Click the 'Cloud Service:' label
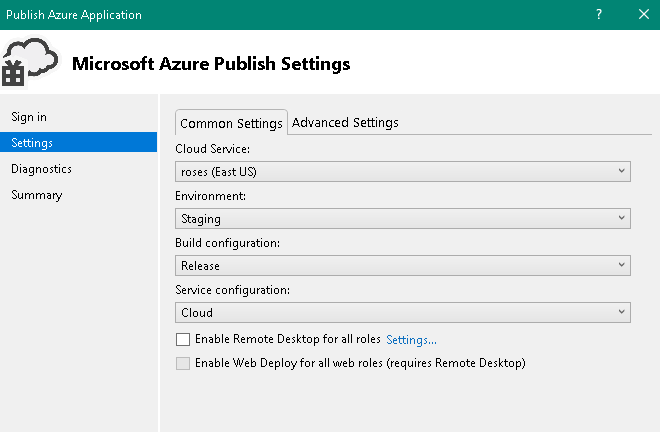Viewport: 660px width, 432px height. (x=213, y=149)
